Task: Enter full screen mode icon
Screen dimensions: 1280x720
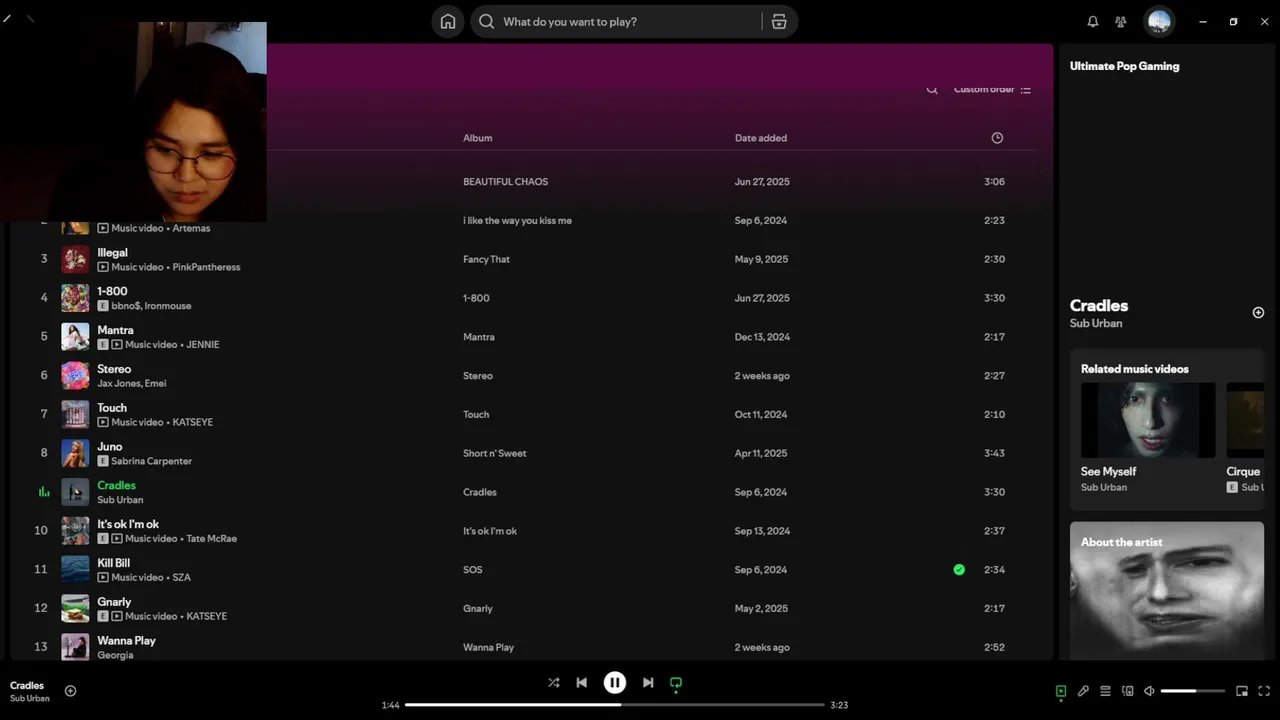Action: pyautogui.click(x=1264, y=691)
